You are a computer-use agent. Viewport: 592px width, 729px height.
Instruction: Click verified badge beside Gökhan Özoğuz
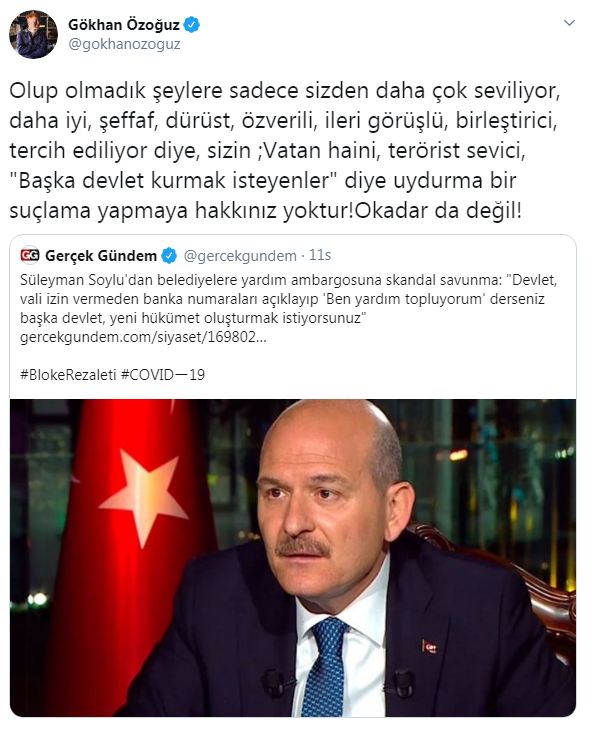[192, 25]
